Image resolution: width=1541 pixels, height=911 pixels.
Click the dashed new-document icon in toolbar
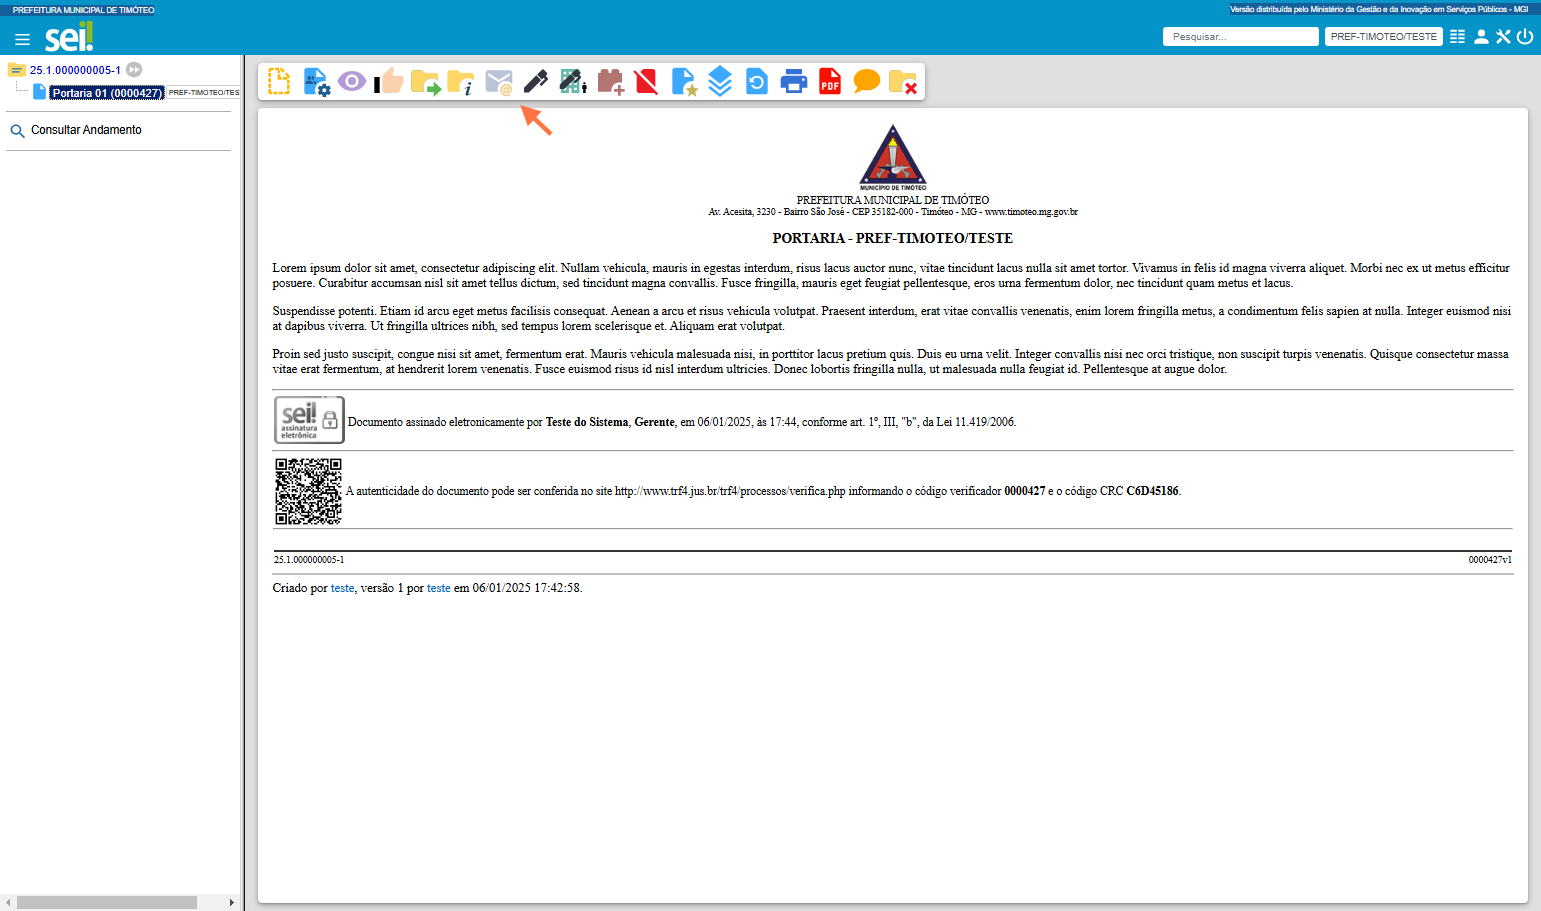279,81
